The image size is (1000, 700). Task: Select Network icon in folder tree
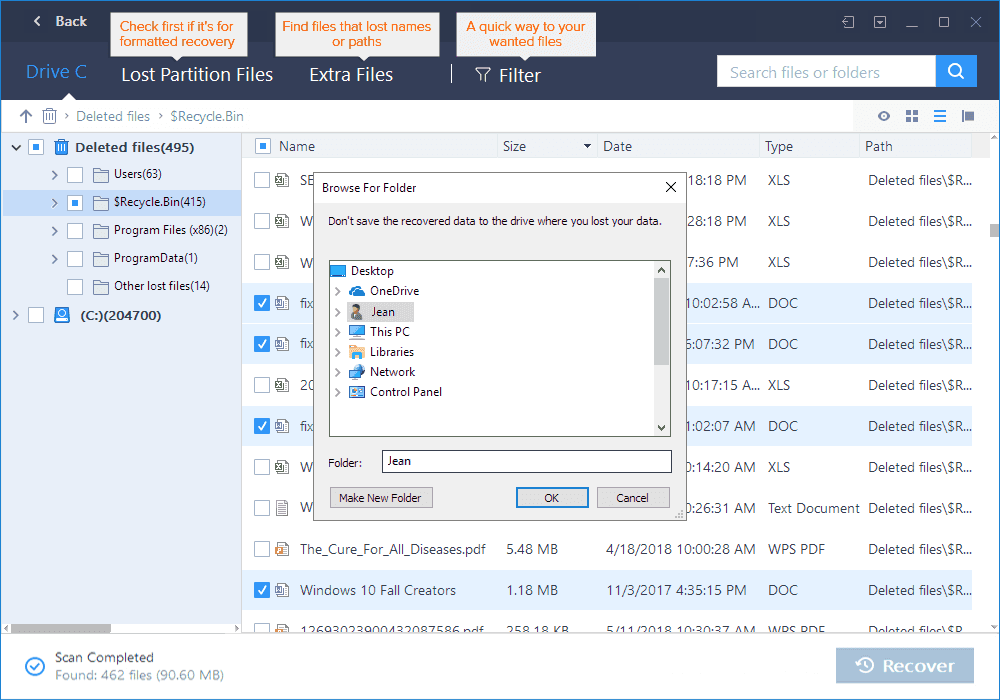coord(357,372)
